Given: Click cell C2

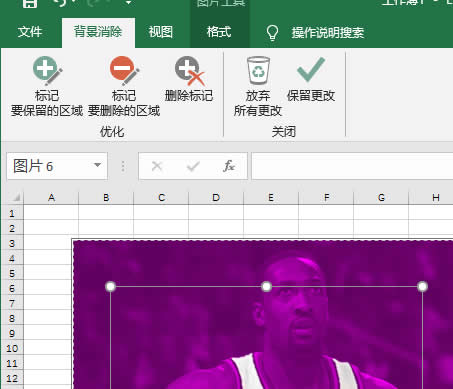Looking at the screenshot, I should point(161,227).
